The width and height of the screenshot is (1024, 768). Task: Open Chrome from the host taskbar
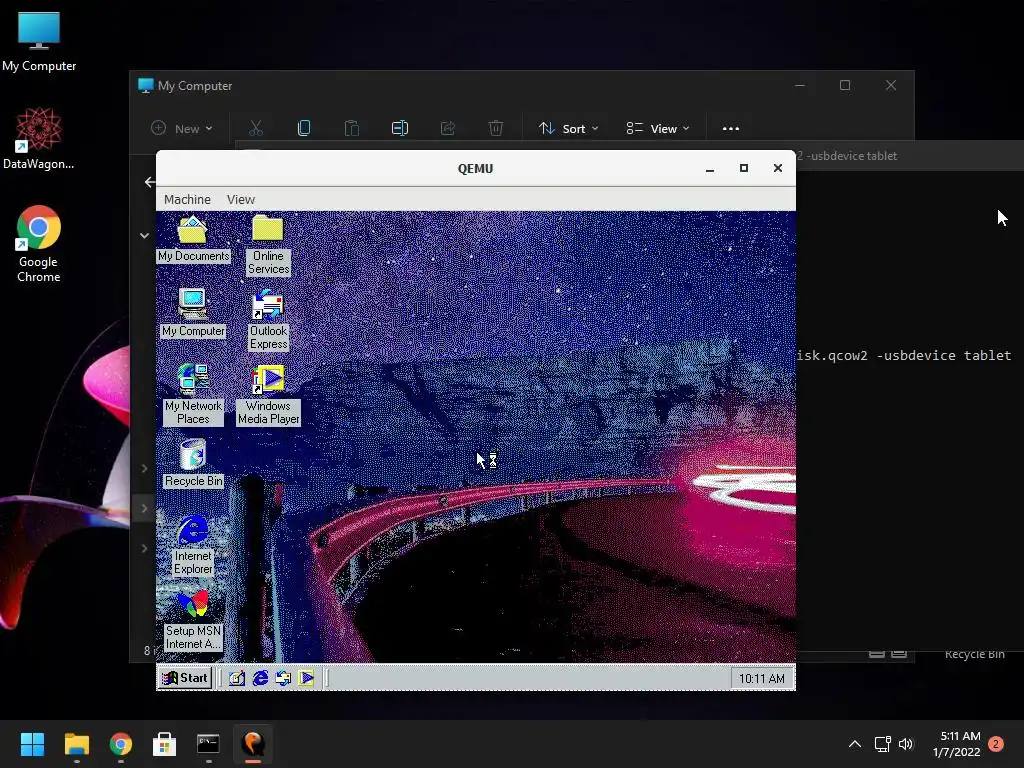click(x=121, y=744)
